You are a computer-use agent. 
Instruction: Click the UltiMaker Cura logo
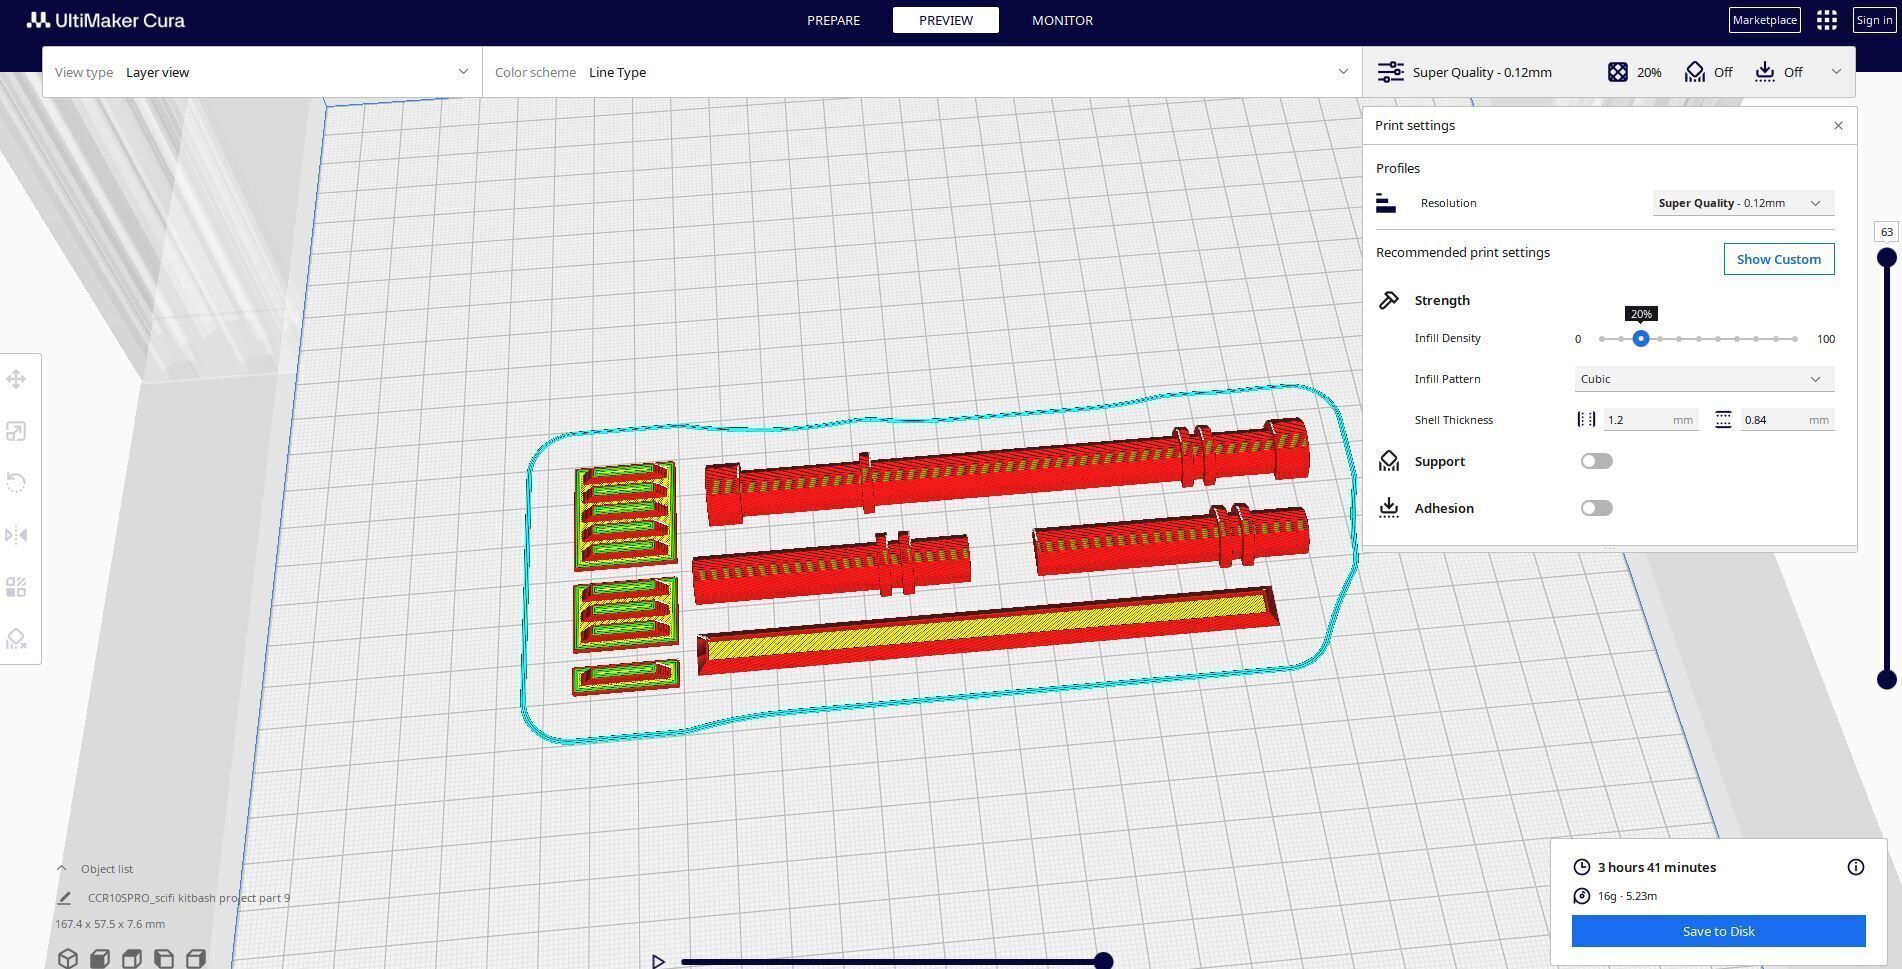106,20
